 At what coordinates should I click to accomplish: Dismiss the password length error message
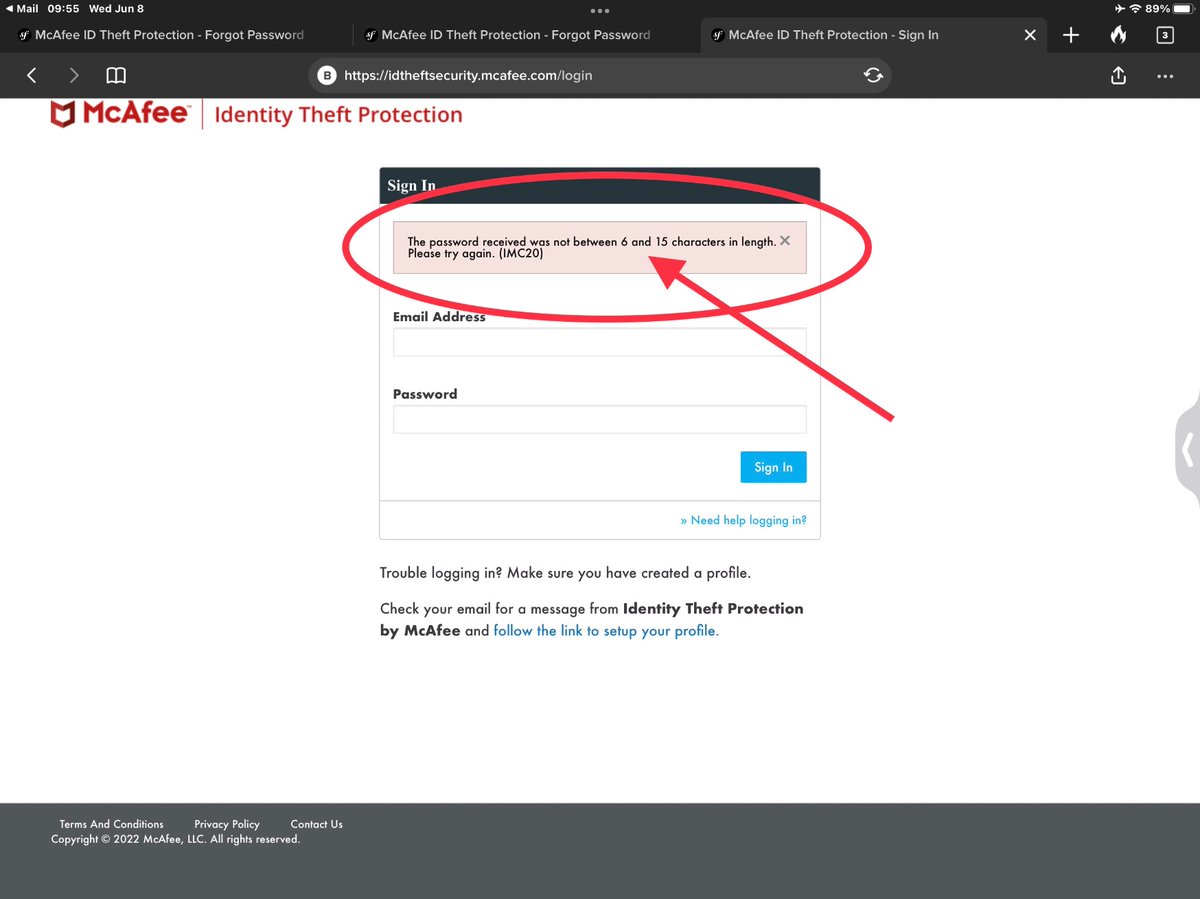[785, 241]
